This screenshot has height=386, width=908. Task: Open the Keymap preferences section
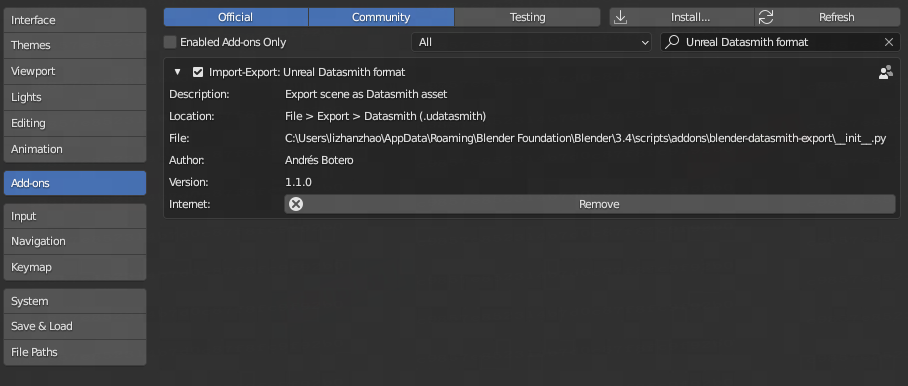75,267
